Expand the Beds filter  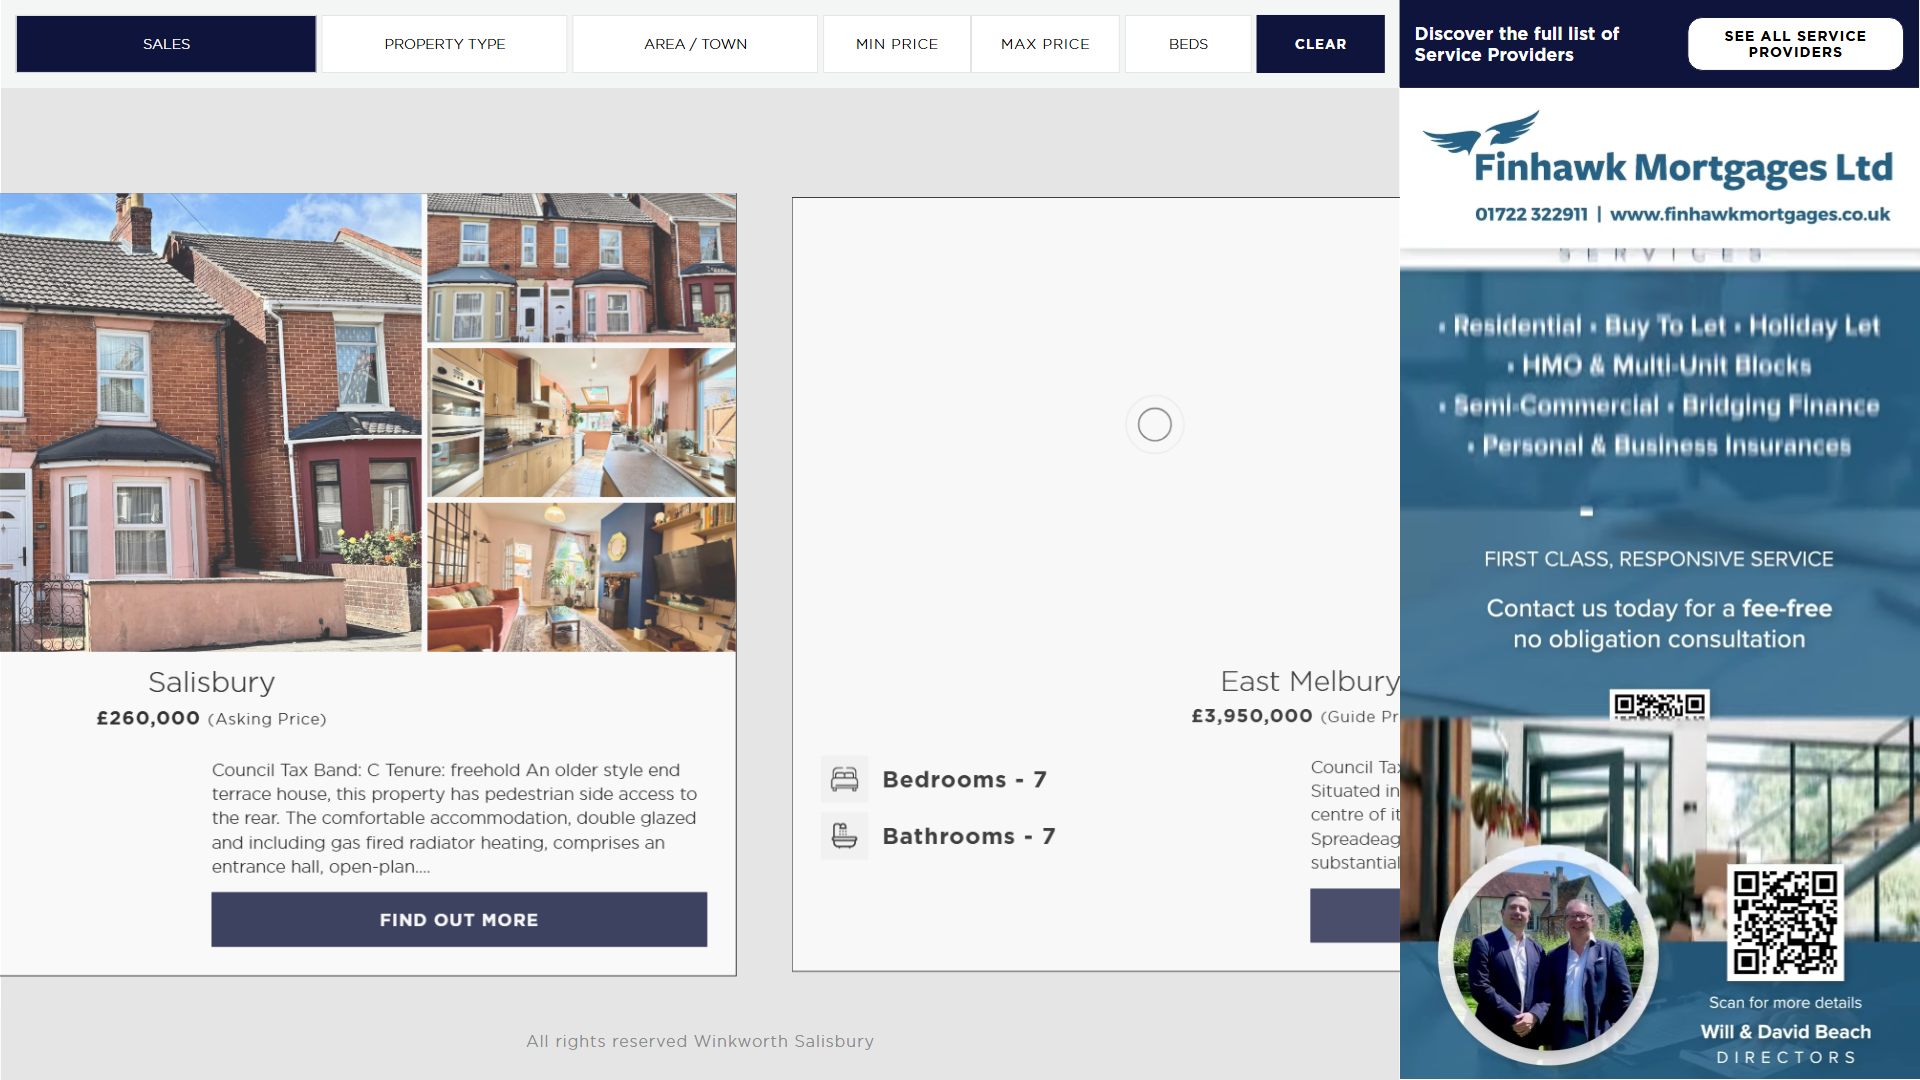coord(1188,44)
